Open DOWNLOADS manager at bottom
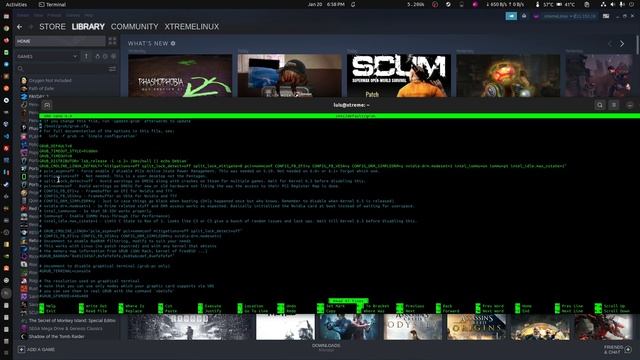This screenshot has width=640, height=360. point(326,347)
